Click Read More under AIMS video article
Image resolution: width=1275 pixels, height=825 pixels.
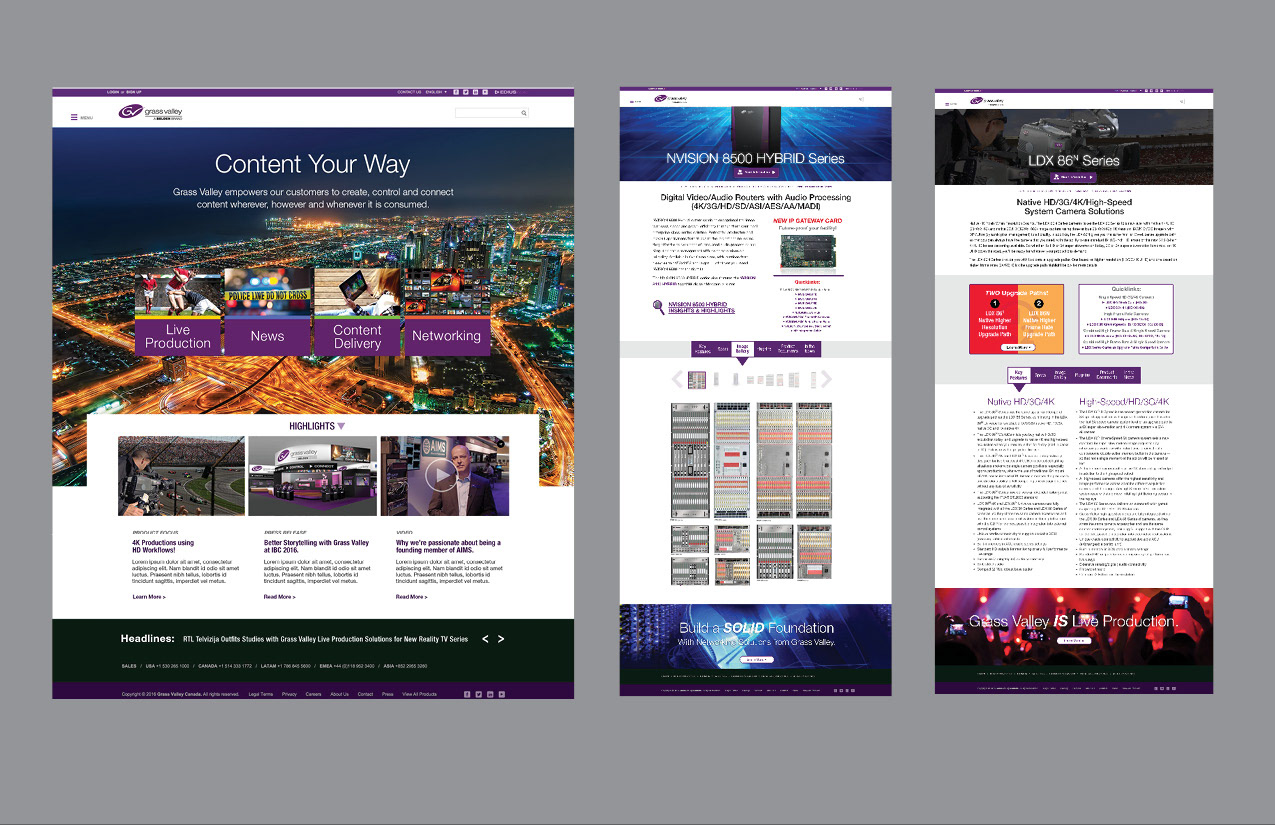point(412,597)
